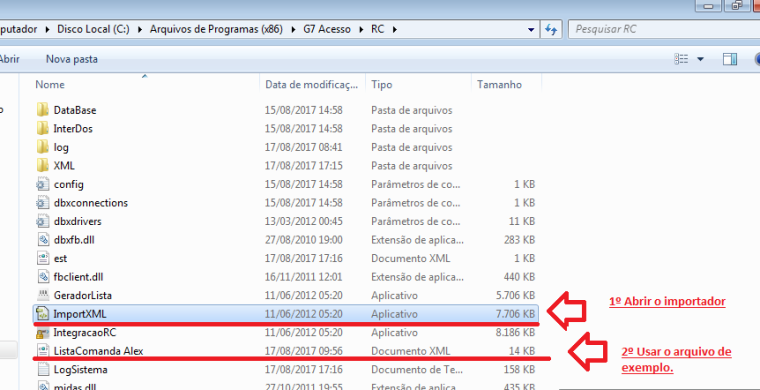The height and width of the screenshot is (390, 760).
Task: Select the LogSistema file name
Action: tap(80, 370)
